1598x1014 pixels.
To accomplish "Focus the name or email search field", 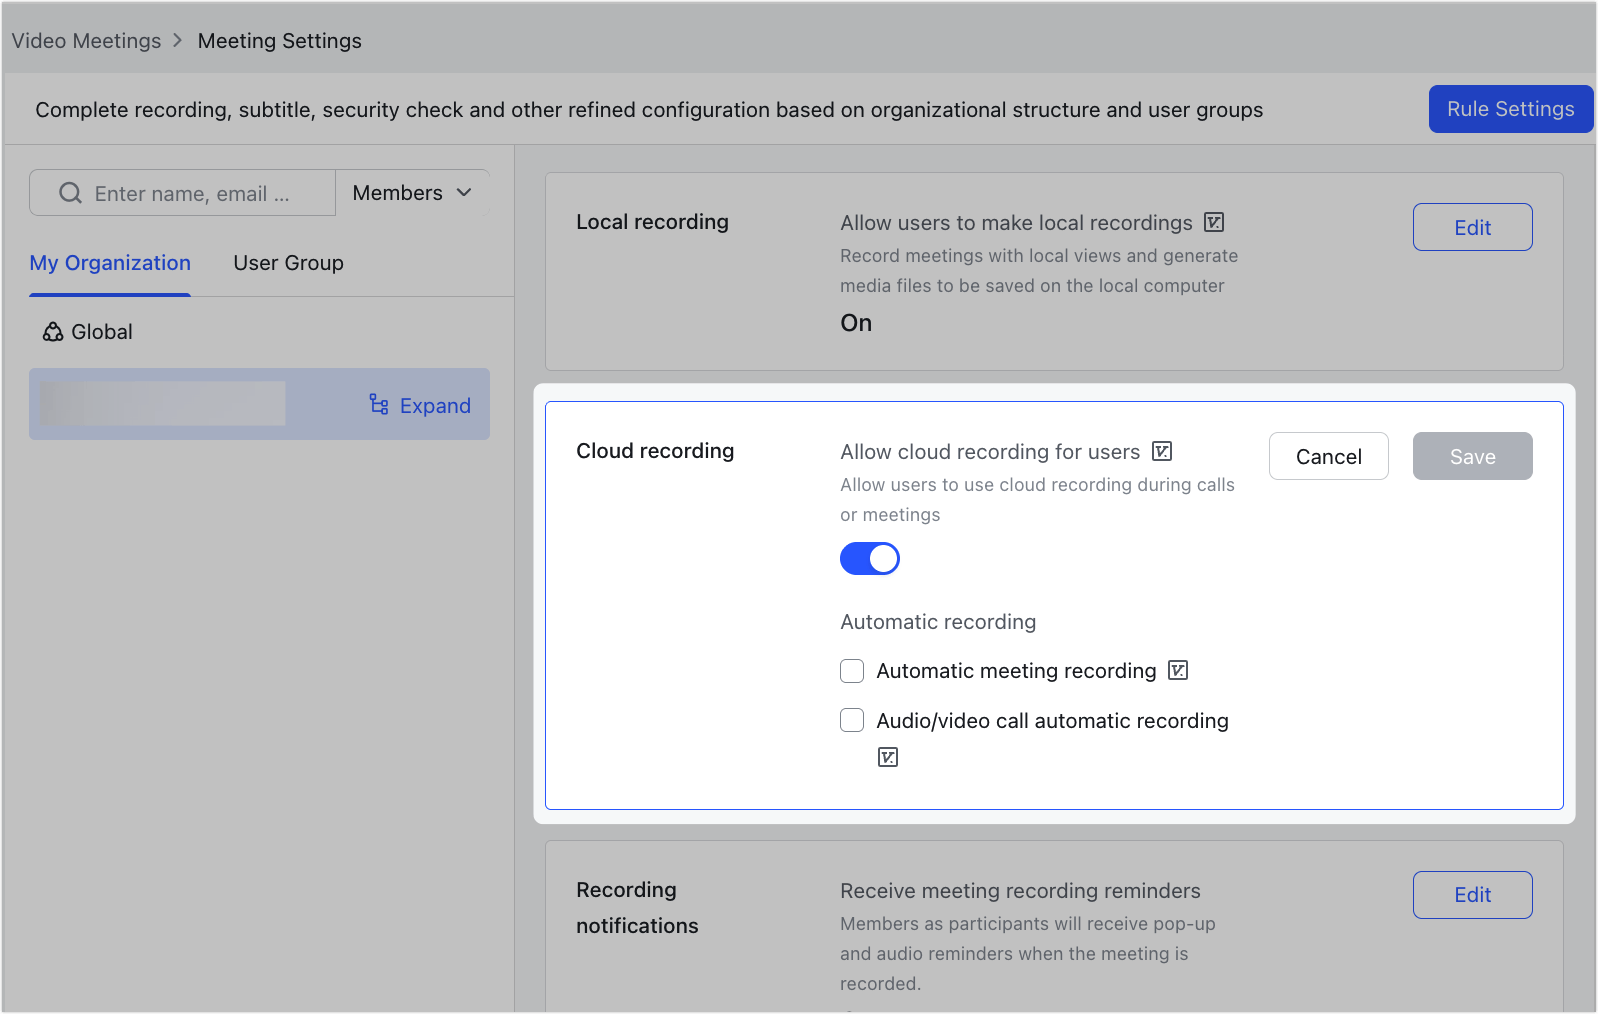I will coord(182,193).
